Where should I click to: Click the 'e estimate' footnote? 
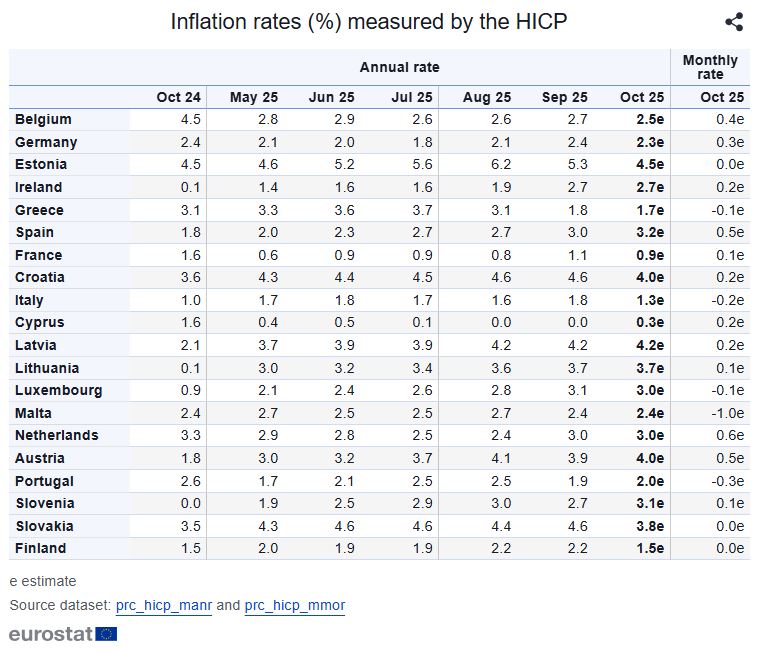tap(43, 581)
